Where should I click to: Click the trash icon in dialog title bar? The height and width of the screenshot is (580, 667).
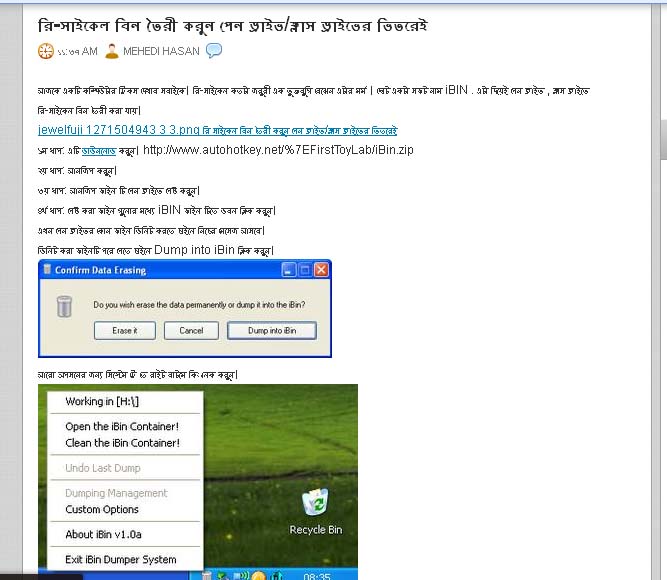pyautogui.click(x=48, y=269)
